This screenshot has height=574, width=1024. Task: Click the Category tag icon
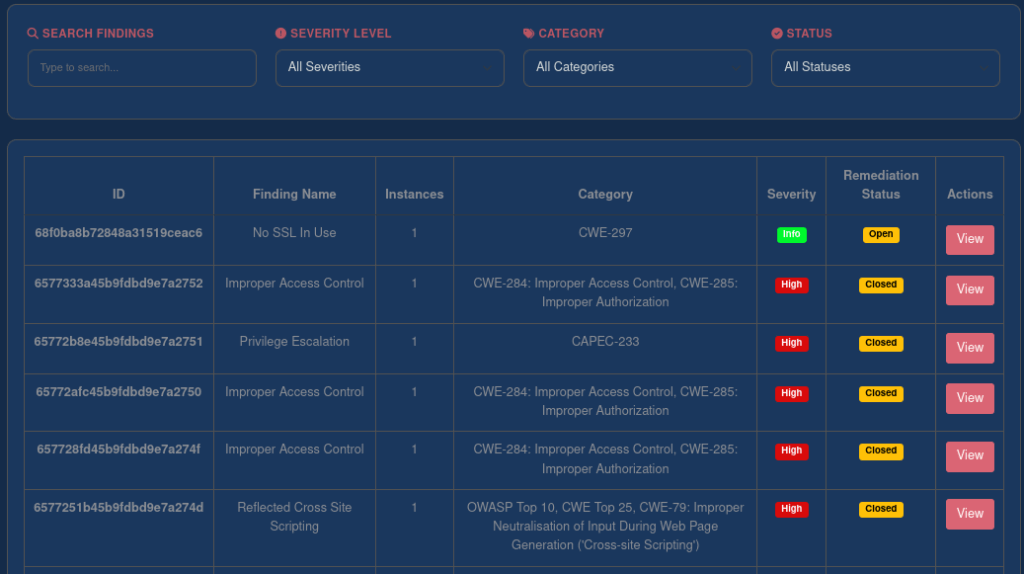point(529,33)
